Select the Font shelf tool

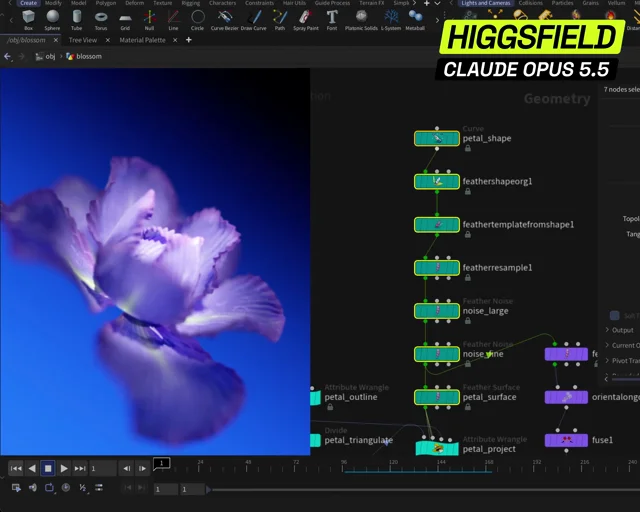point(332,20)
